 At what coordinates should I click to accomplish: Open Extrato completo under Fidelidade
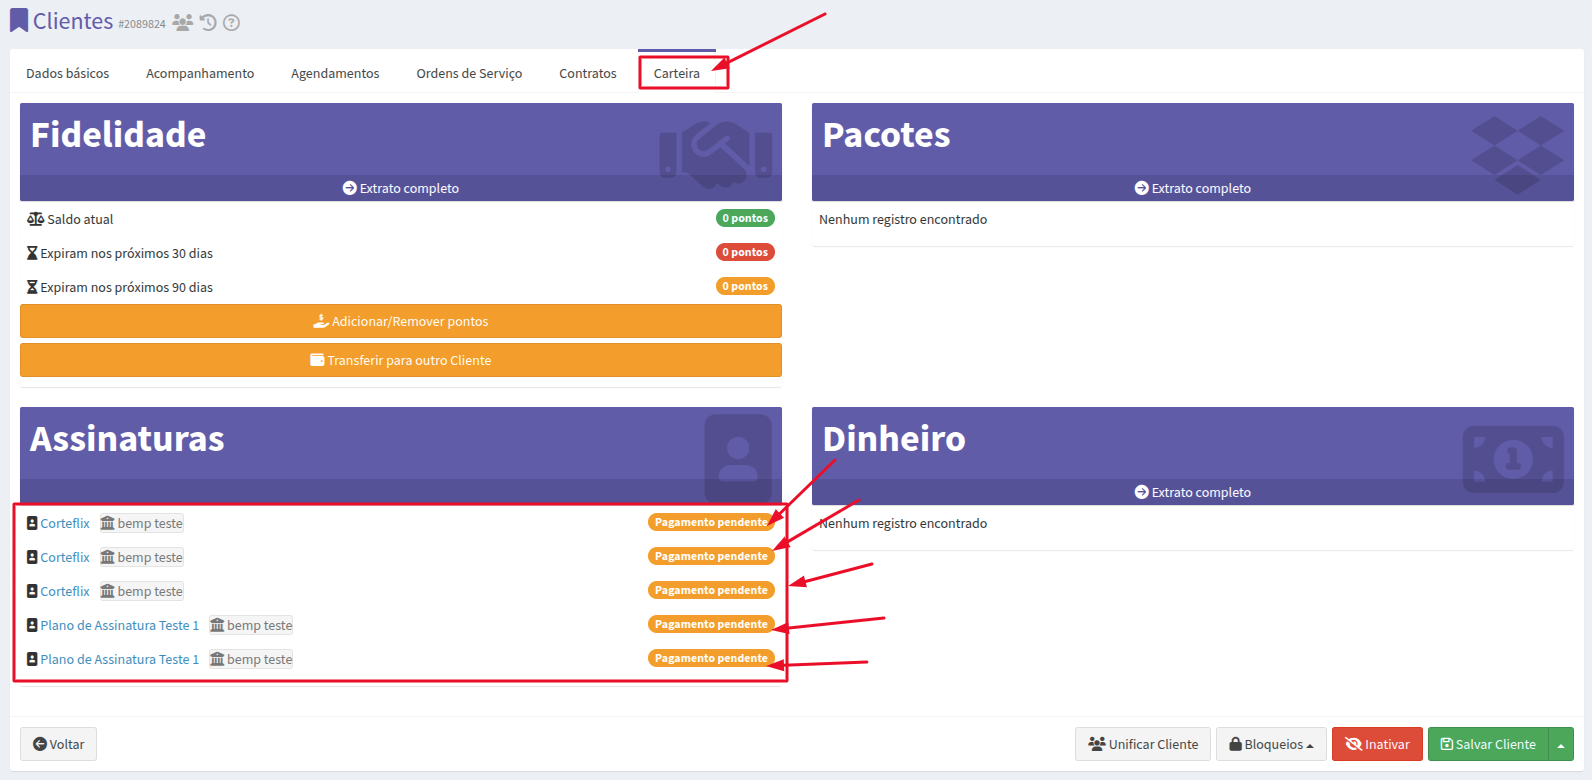click(x=401, y=188)
